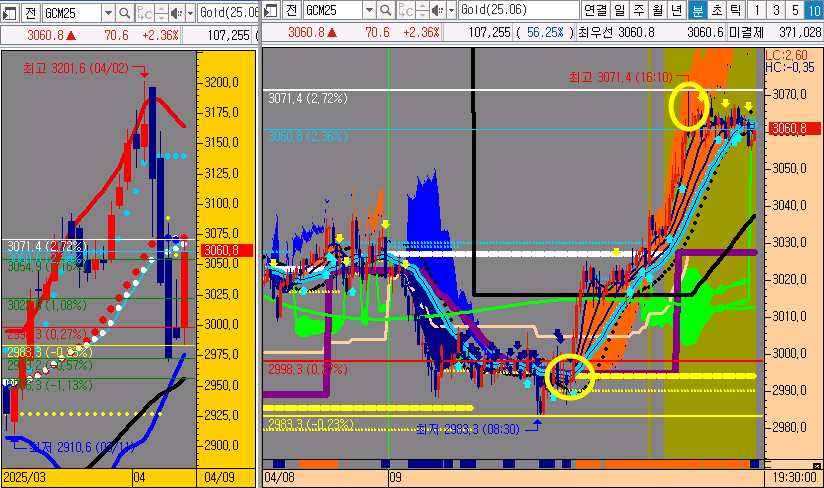
Task: Toggle the panel layout icon in left chart window
Action: 9,12
